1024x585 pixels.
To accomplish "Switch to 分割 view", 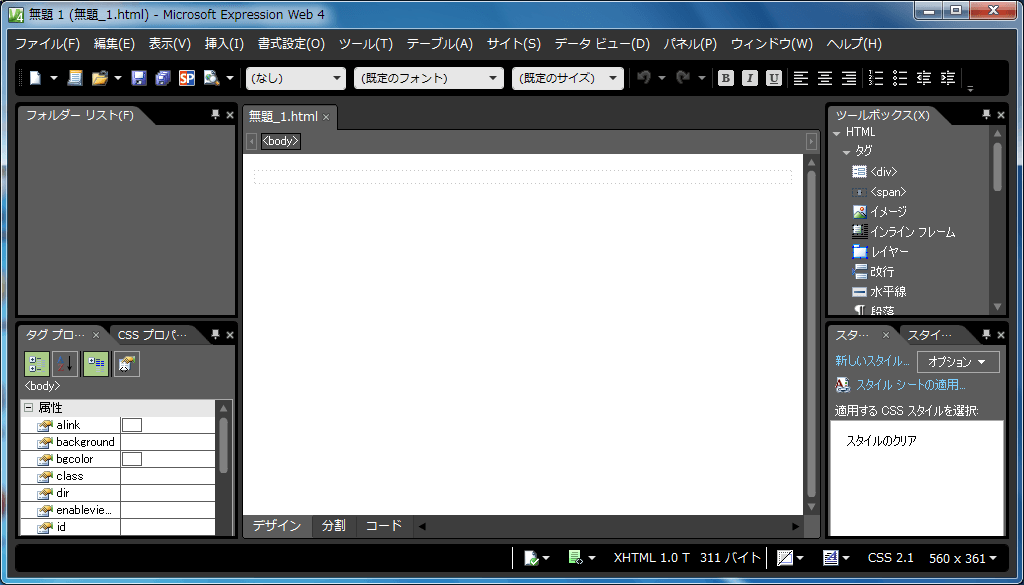I will pyautogui.click(x=334, y=526).
